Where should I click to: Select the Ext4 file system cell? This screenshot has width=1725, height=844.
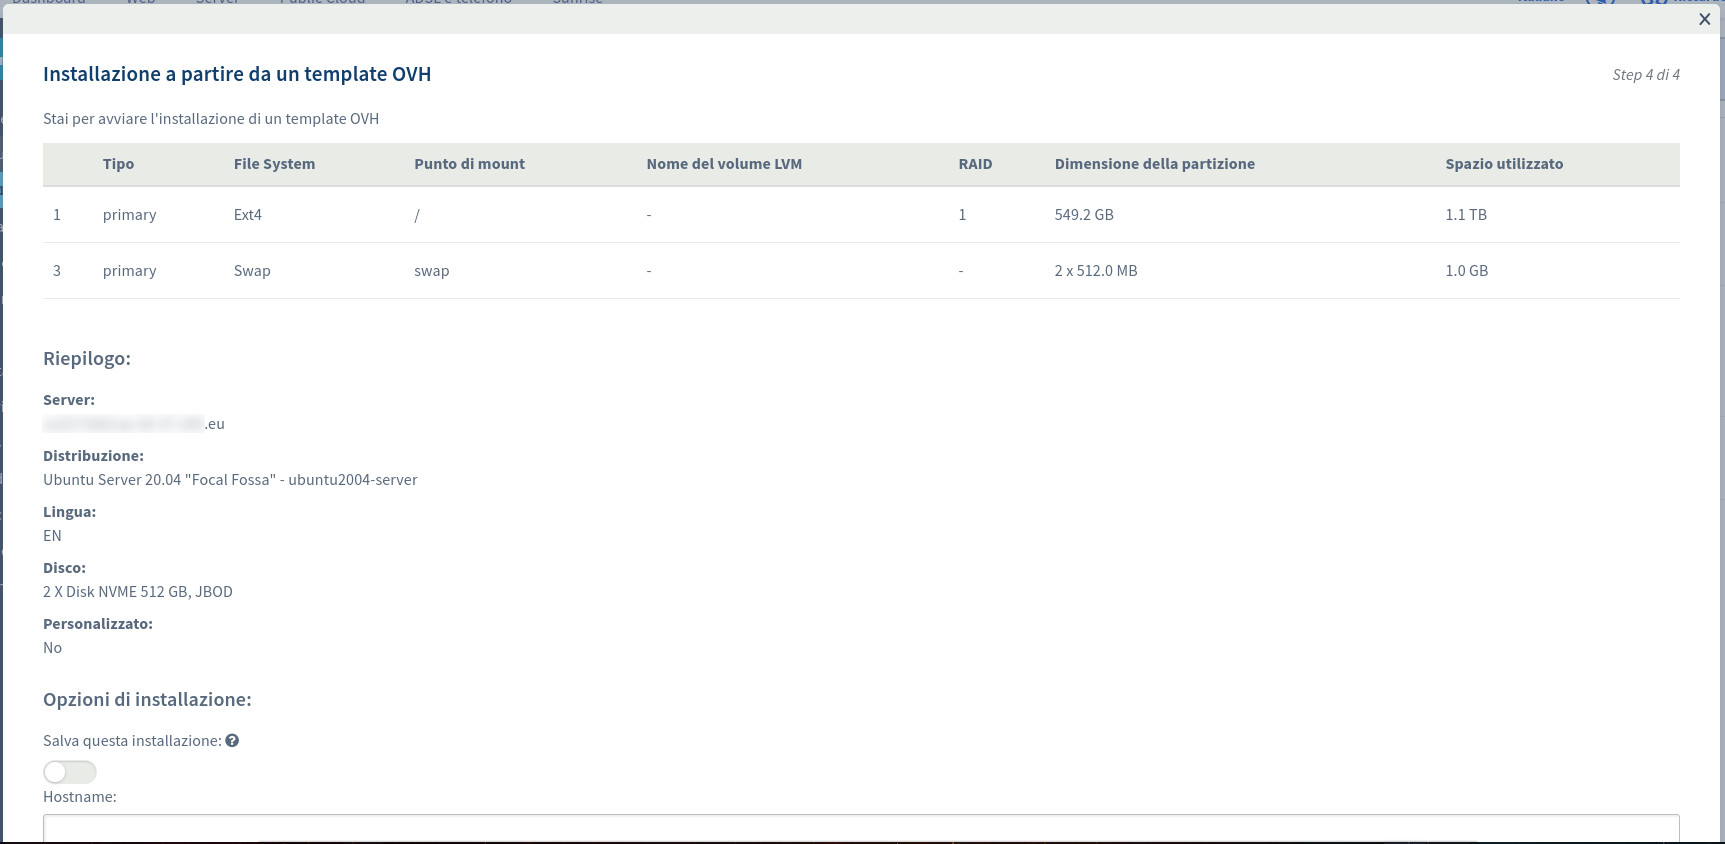tap(248, 215)
